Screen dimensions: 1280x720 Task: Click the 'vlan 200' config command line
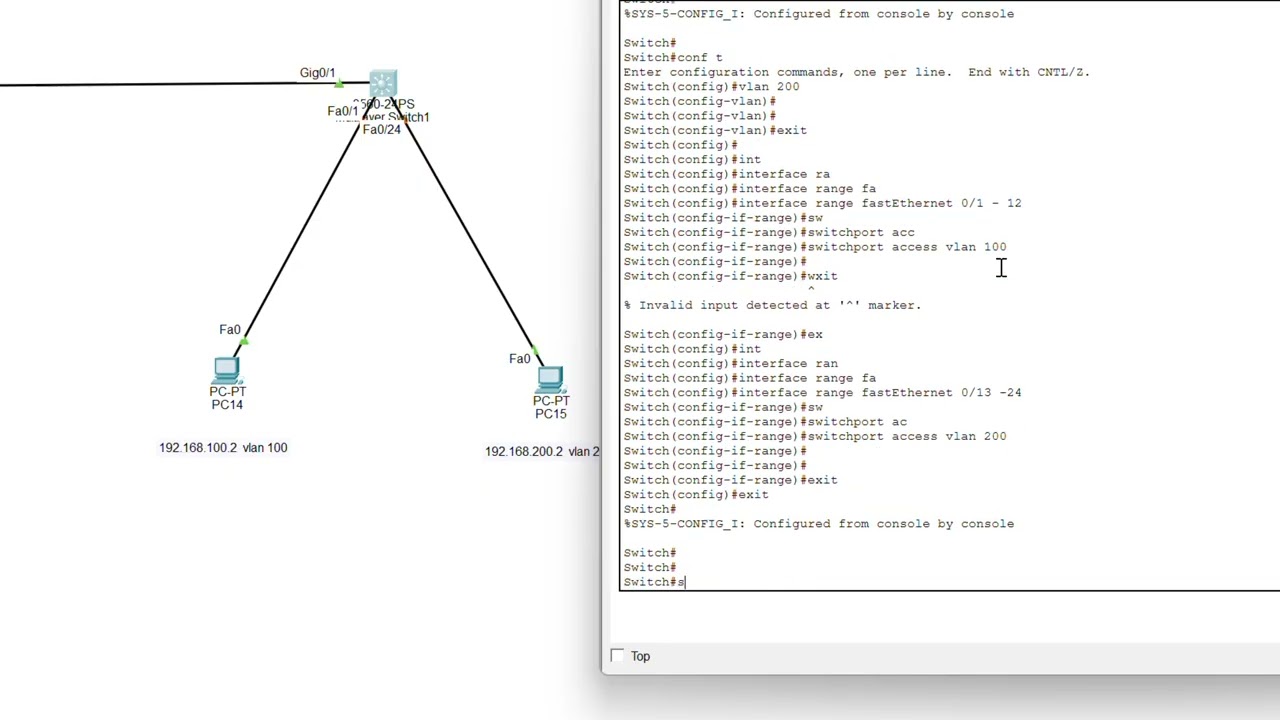point(711,87)
